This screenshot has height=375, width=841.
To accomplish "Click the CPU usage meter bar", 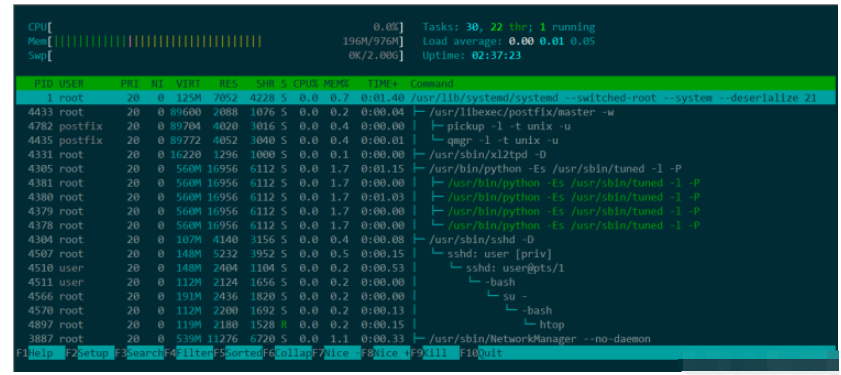I will coord(216,27).
